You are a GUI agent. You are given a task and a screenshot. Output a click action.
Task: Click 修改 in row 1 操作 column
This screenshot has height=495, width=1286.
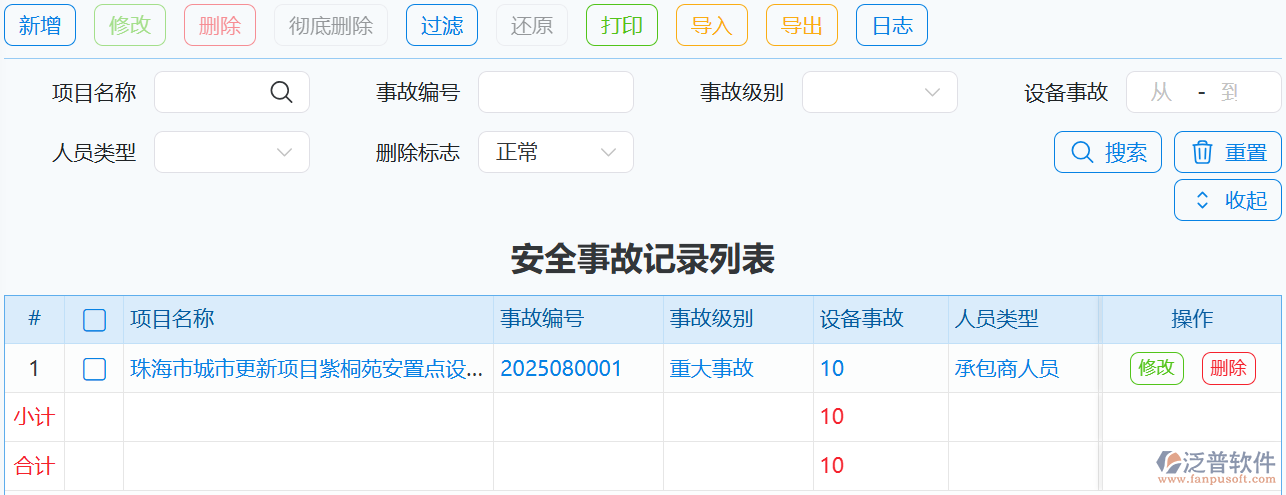click(1157, 368)
